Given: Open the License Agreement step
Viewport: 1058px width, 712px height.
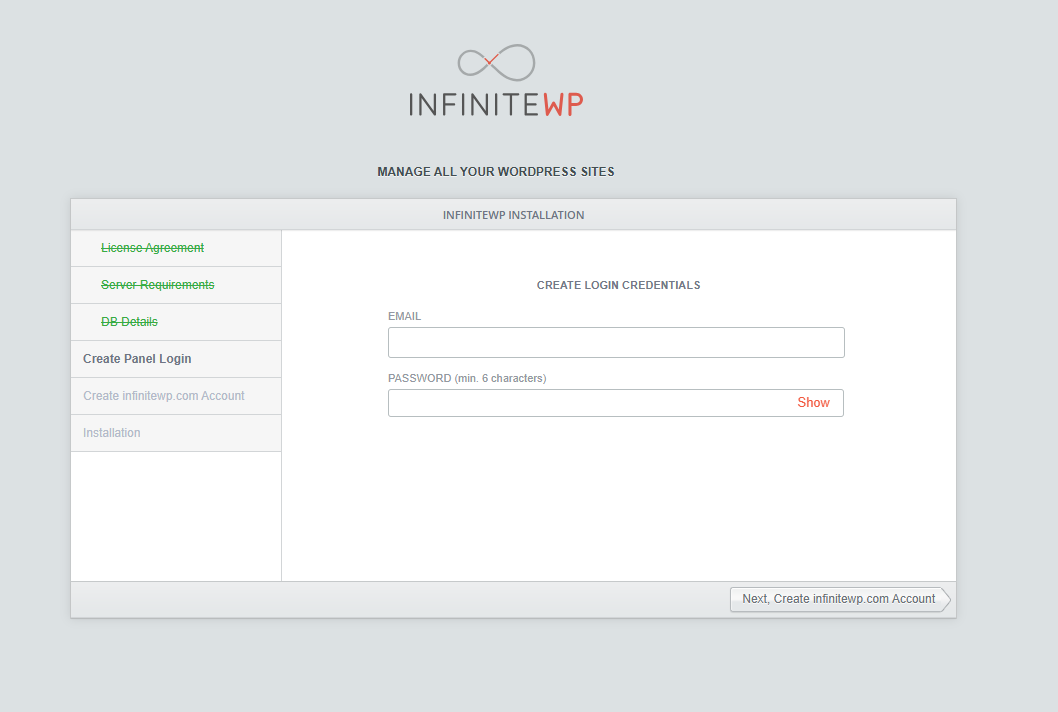Looking at the screenshot, I should 152,248.
